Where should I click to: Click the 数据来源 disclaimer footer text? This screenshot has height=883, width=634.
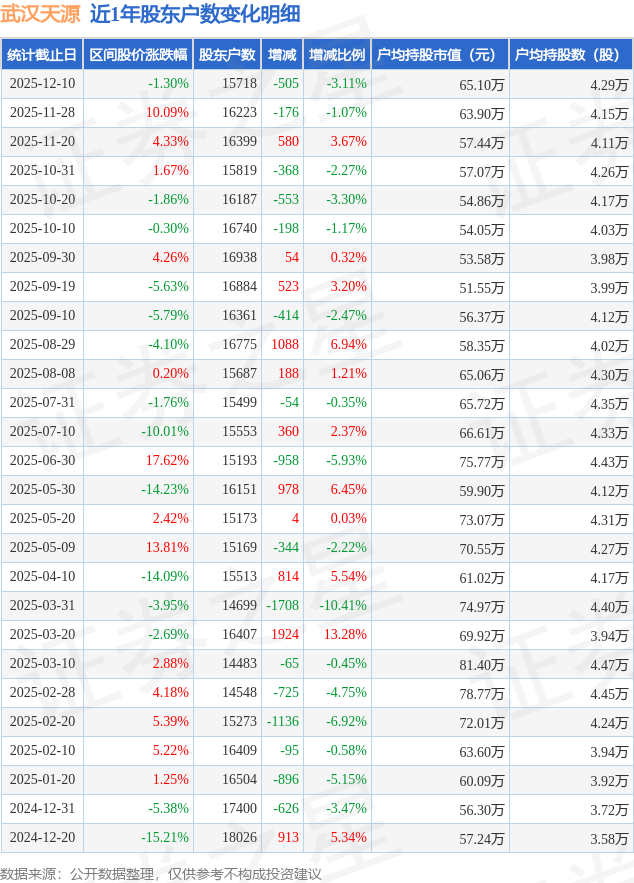(x=161, y=873)
